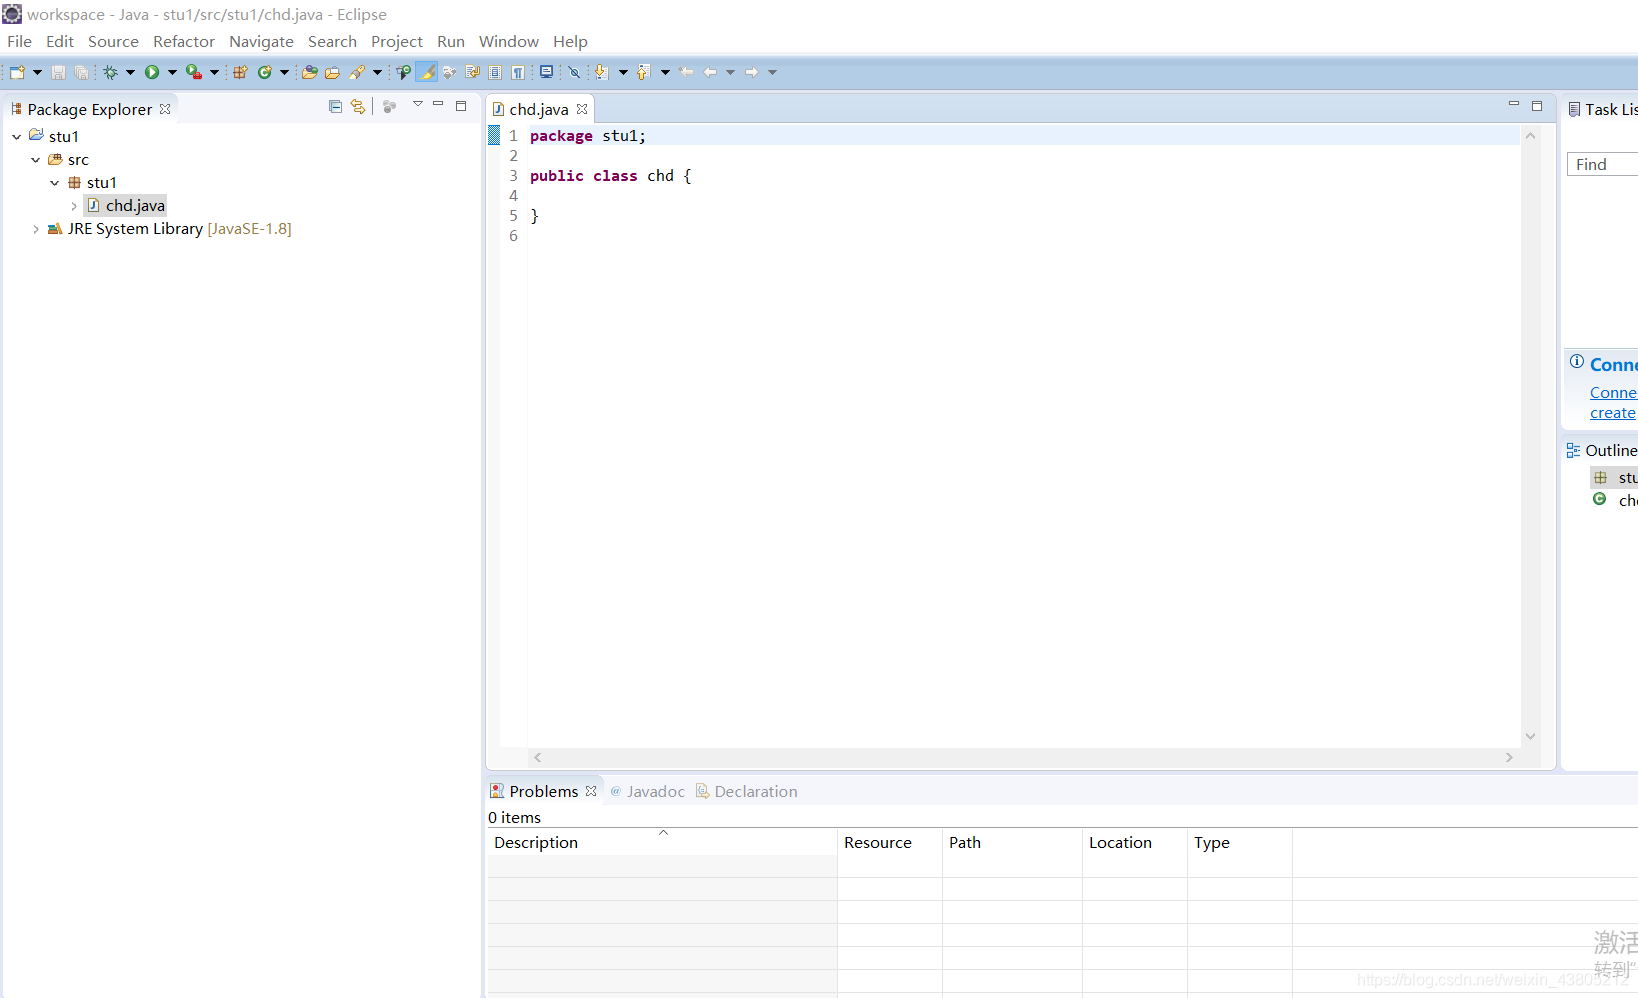Sort Problems by Resource column header
1638x998 pixels.
890,842
